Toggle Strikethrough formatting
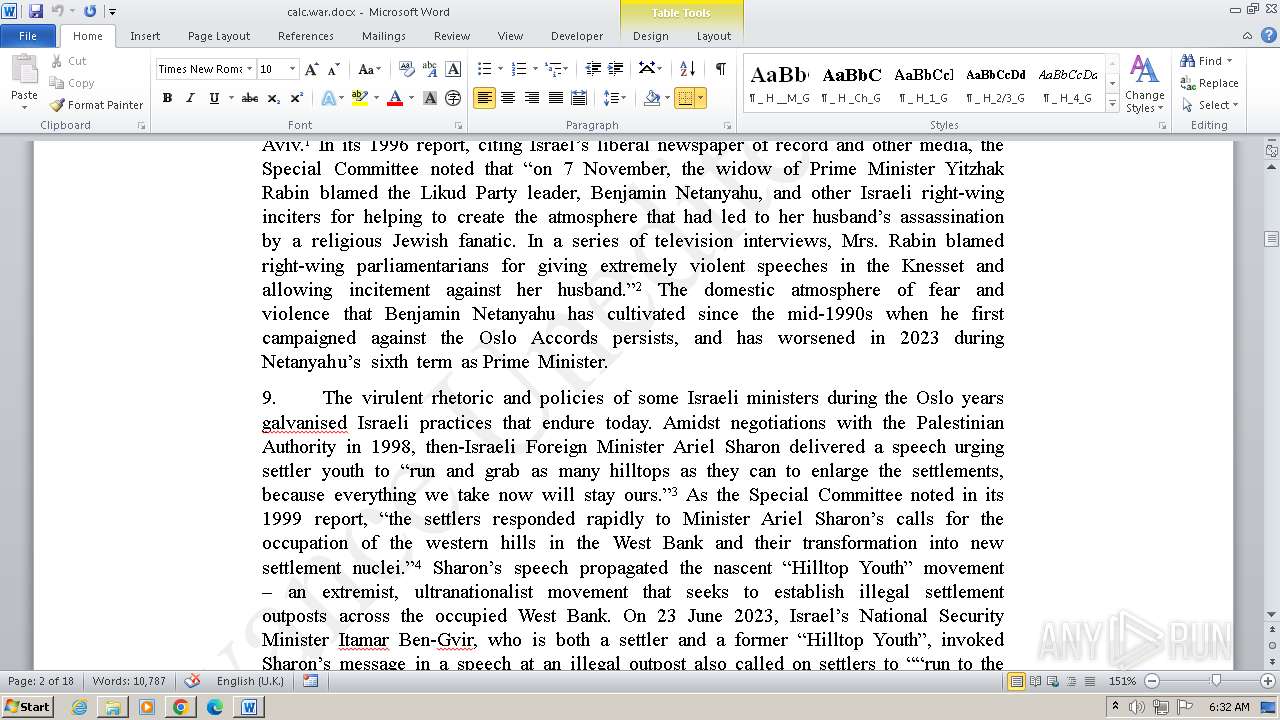Screen dimensions: 1280x720 250,98
